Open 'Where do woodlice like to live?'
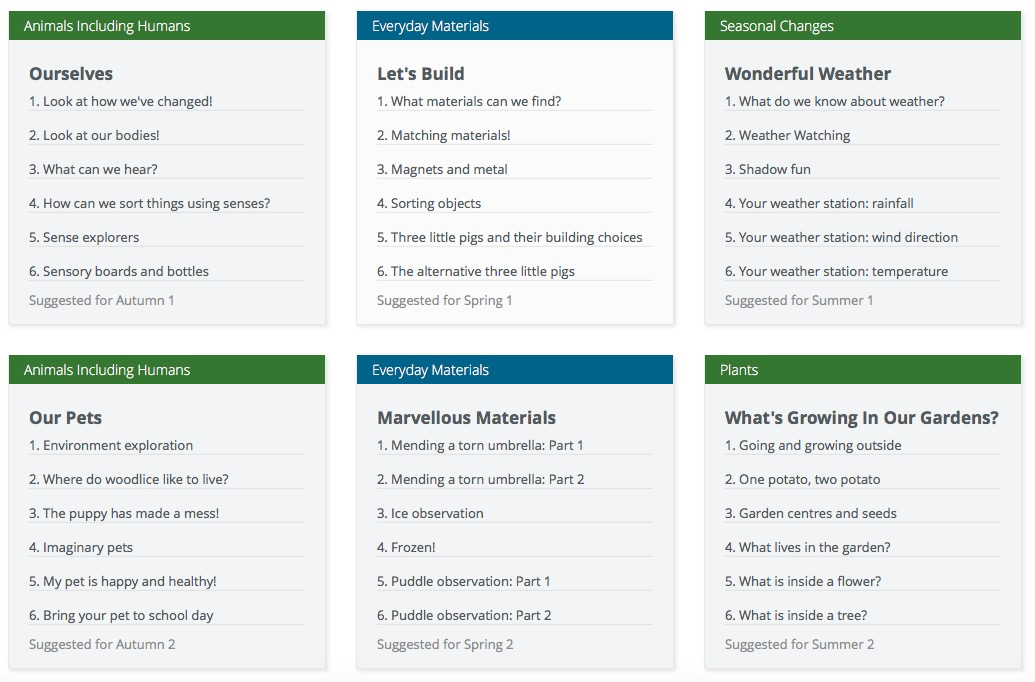The width and height of the screenshot is (1035, 682). pyautogui.click(x=129, y=479)
